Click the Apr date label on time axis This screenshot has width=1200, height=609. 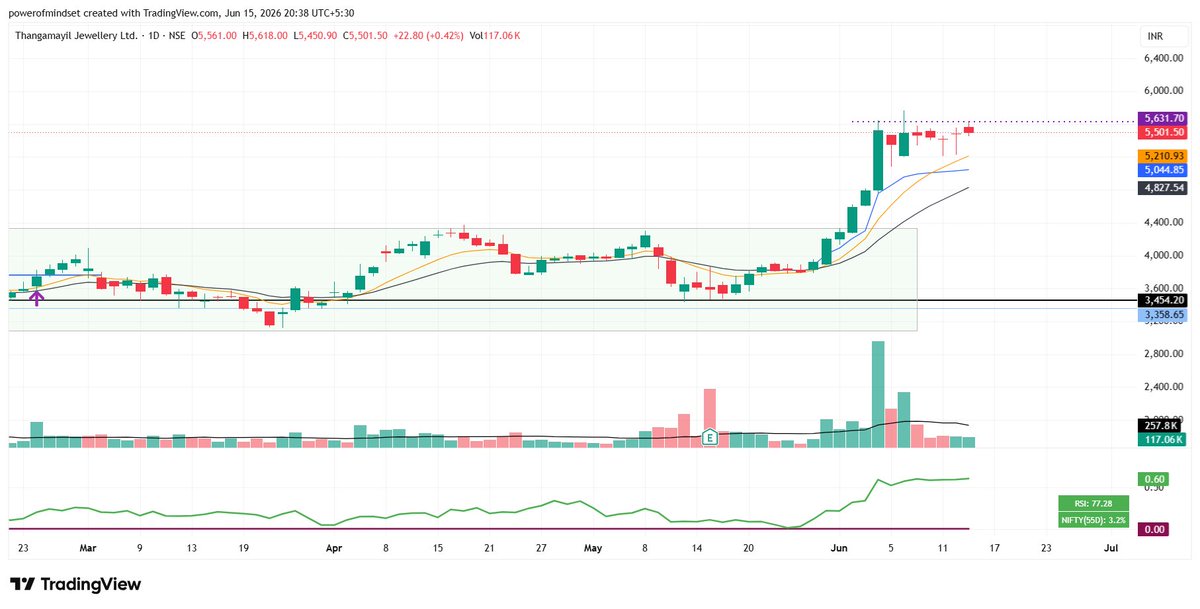tap(334, 548)
